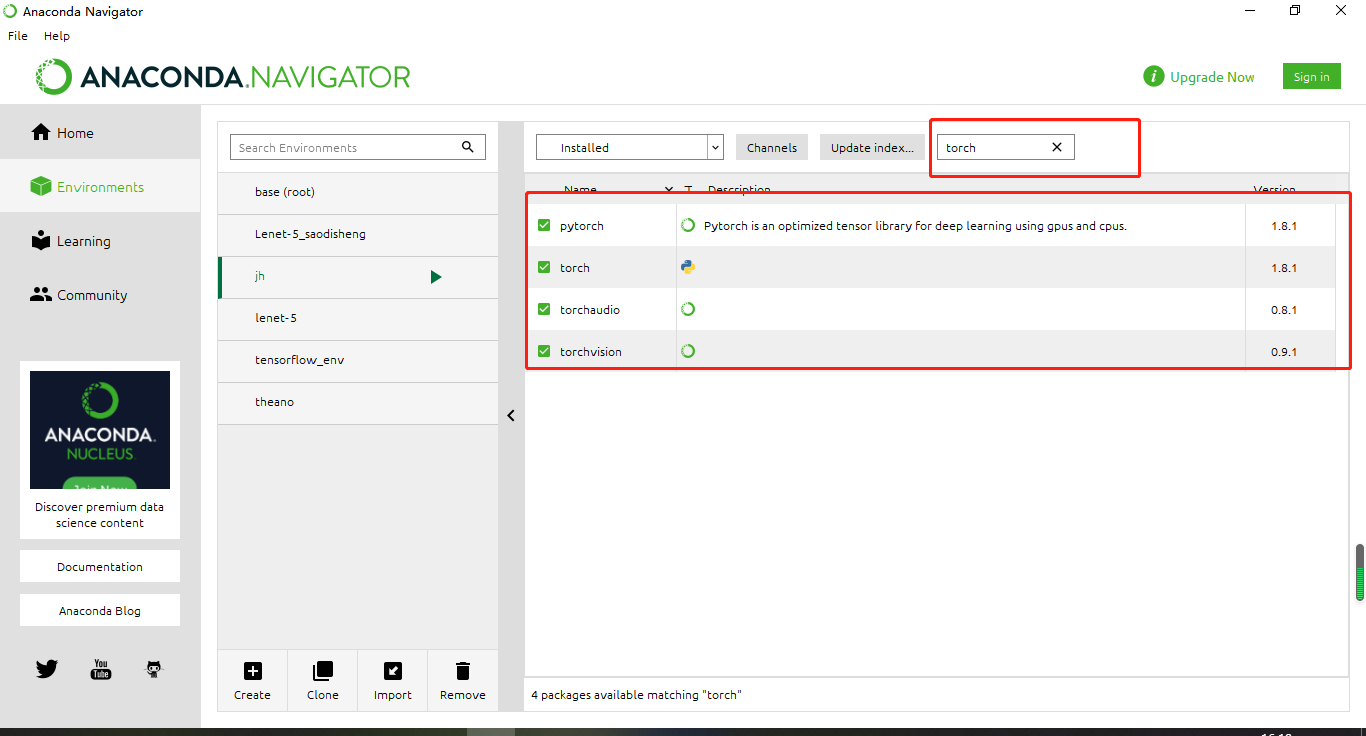Open the File menu

coord(18,35)
